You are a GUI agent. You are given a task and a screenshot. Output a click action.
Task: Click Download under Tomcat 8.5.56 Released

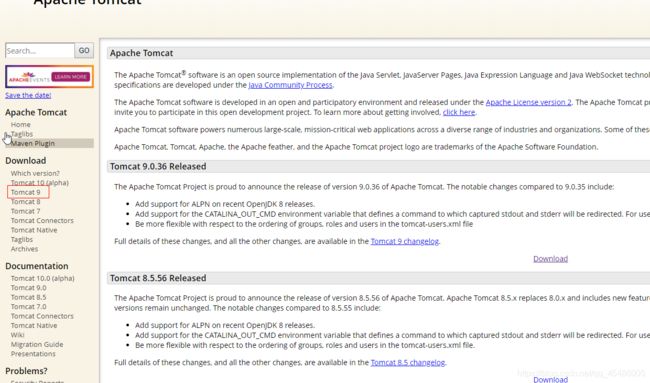[x=551, y=379]
